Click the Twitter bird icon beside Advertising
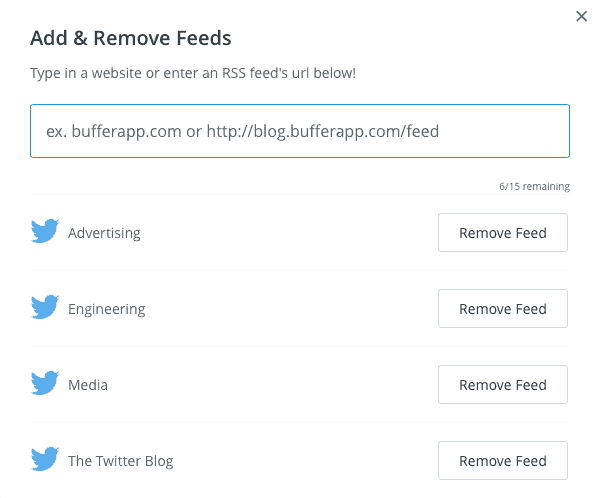597x498 pixels. (45, 231)
